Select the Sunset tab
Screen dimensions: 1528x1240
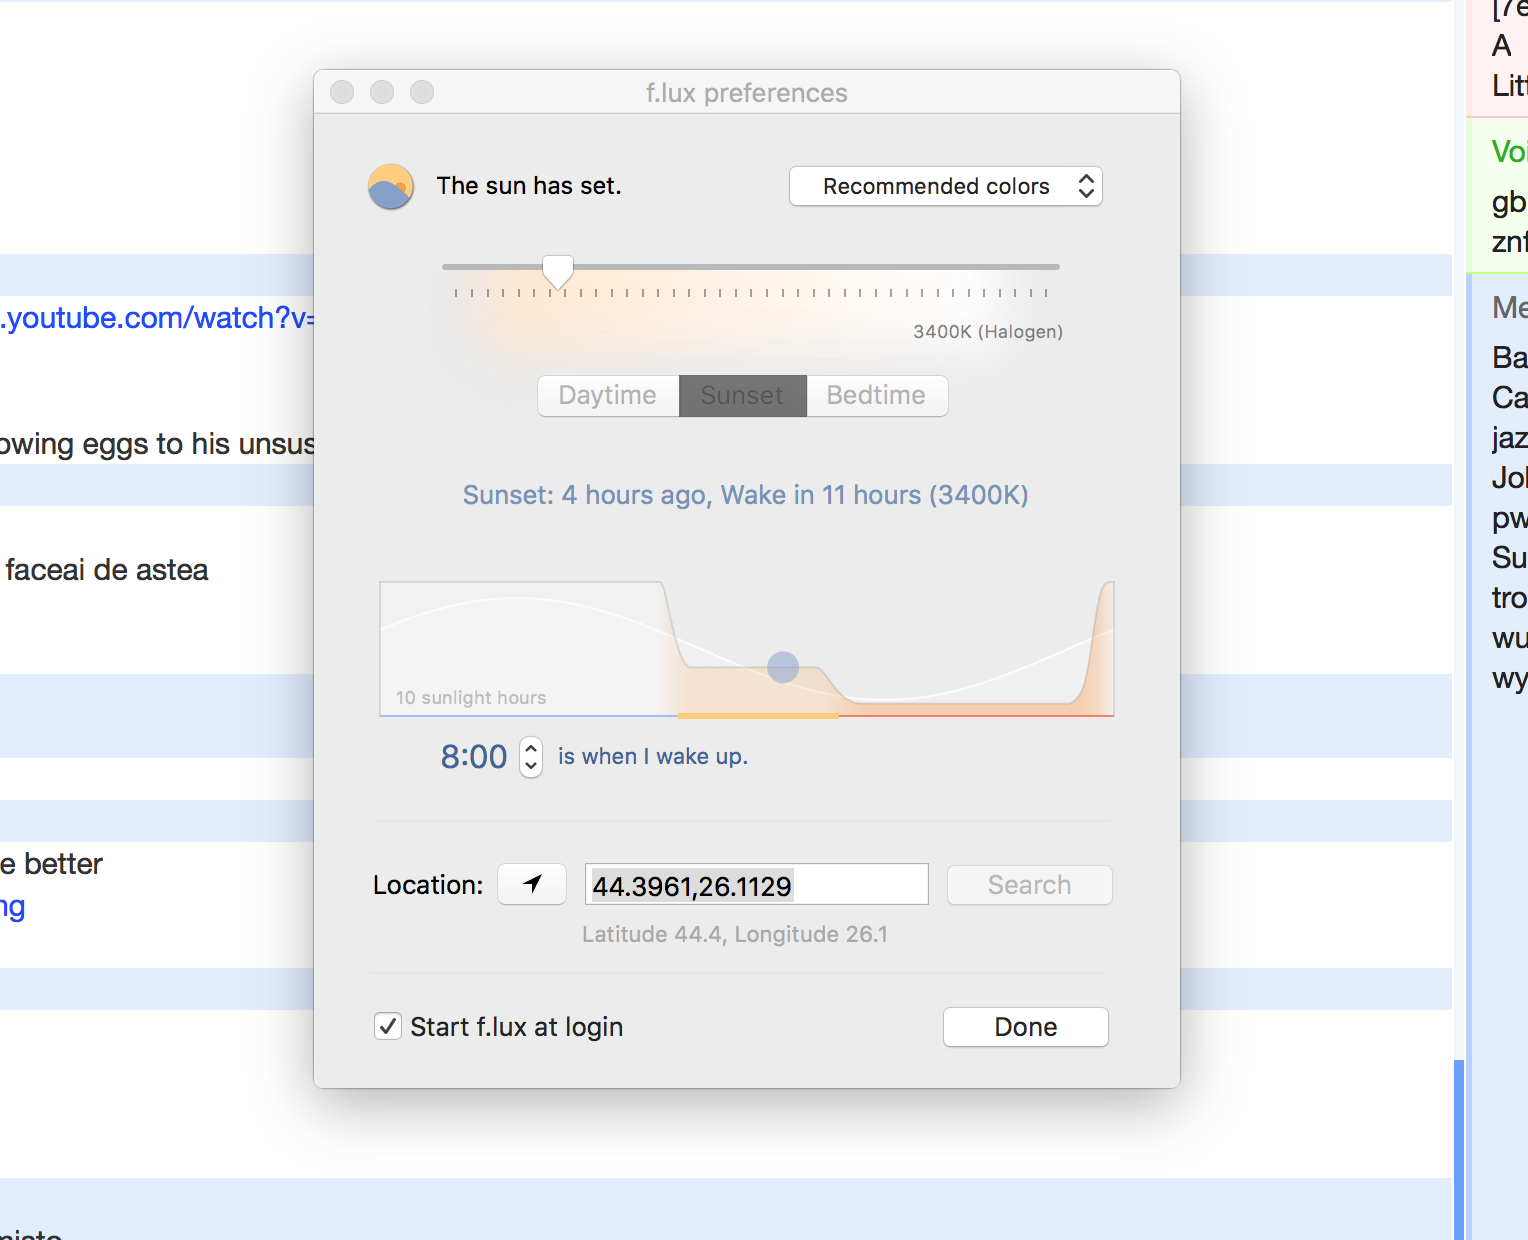pyautogui.click(x=742, y=395)
